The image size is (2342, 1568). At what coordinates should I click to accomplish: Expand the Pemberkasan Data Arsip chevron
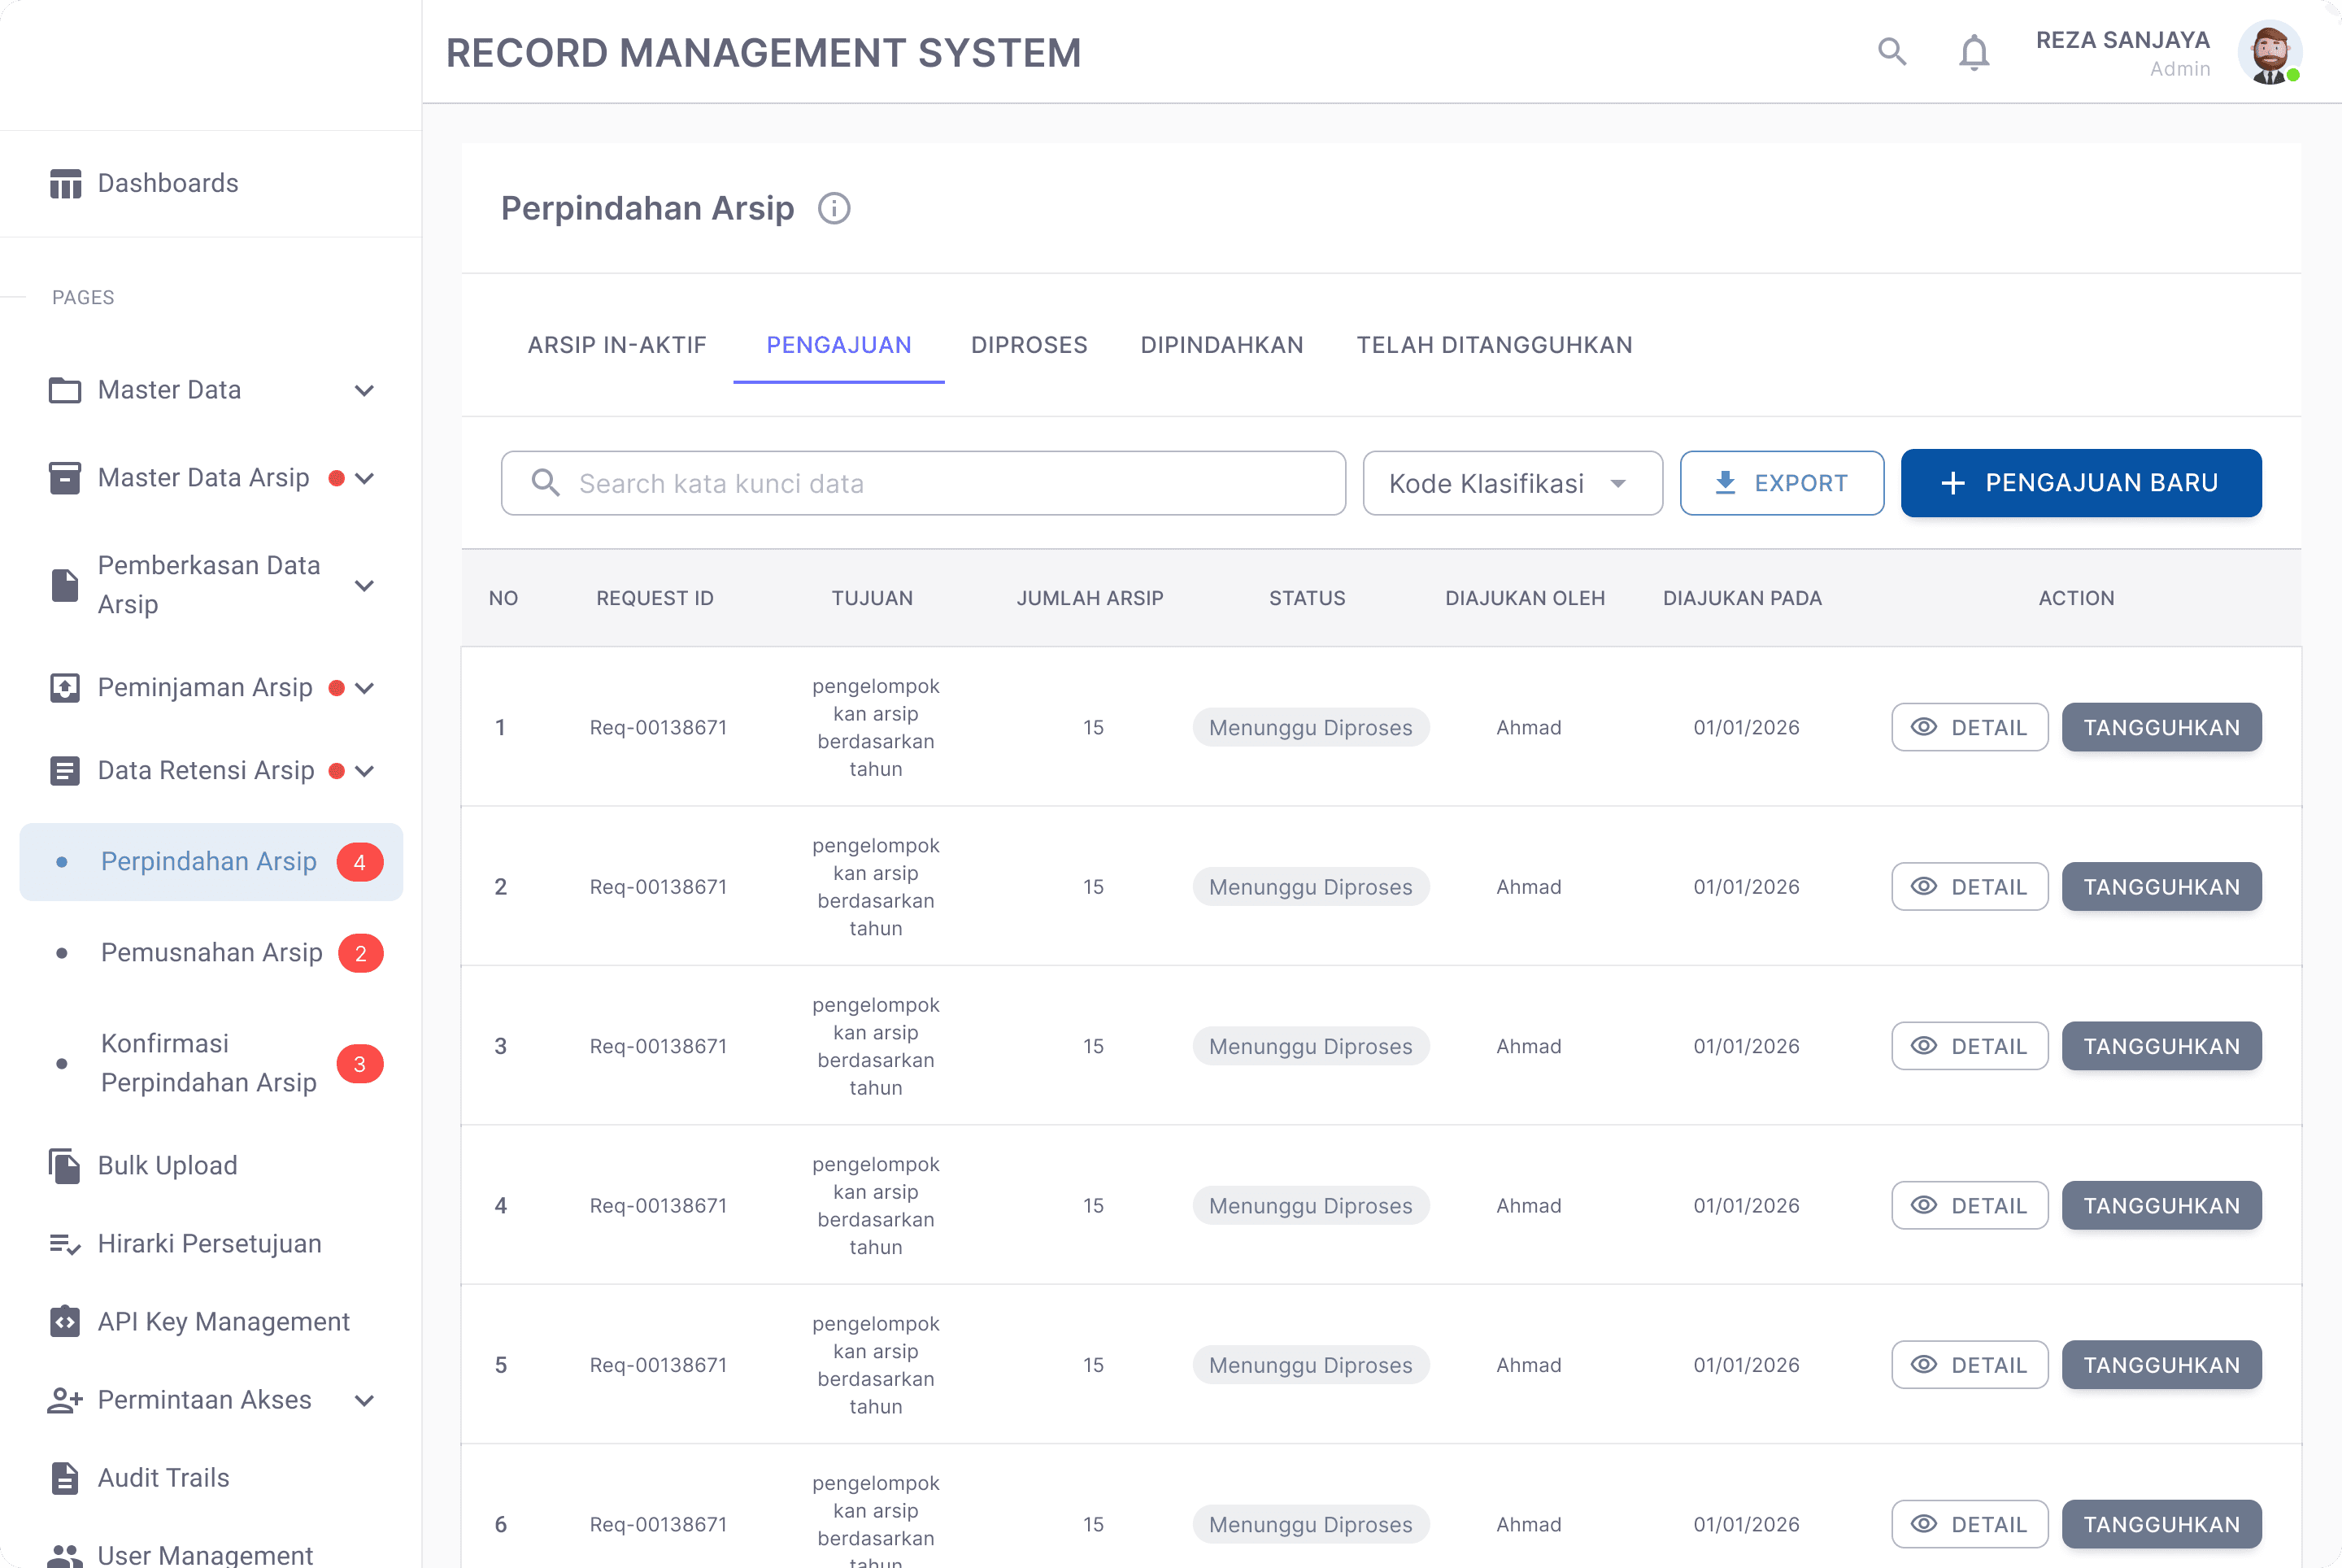[365, 586]
